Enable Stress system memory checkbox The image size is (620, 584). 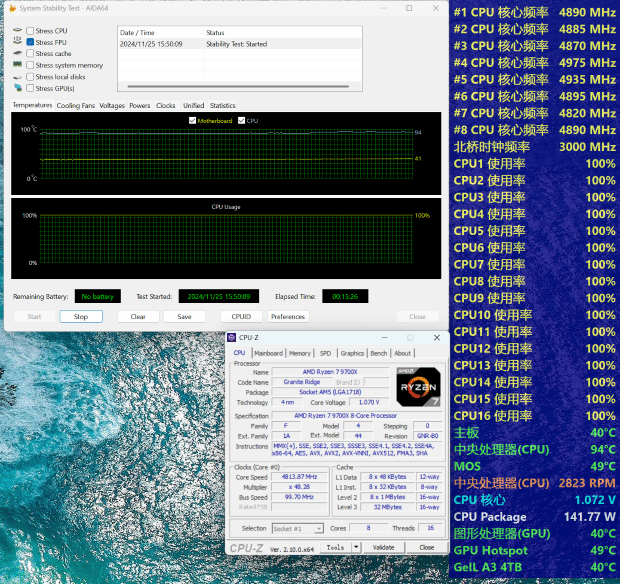(x=30, y=65)
